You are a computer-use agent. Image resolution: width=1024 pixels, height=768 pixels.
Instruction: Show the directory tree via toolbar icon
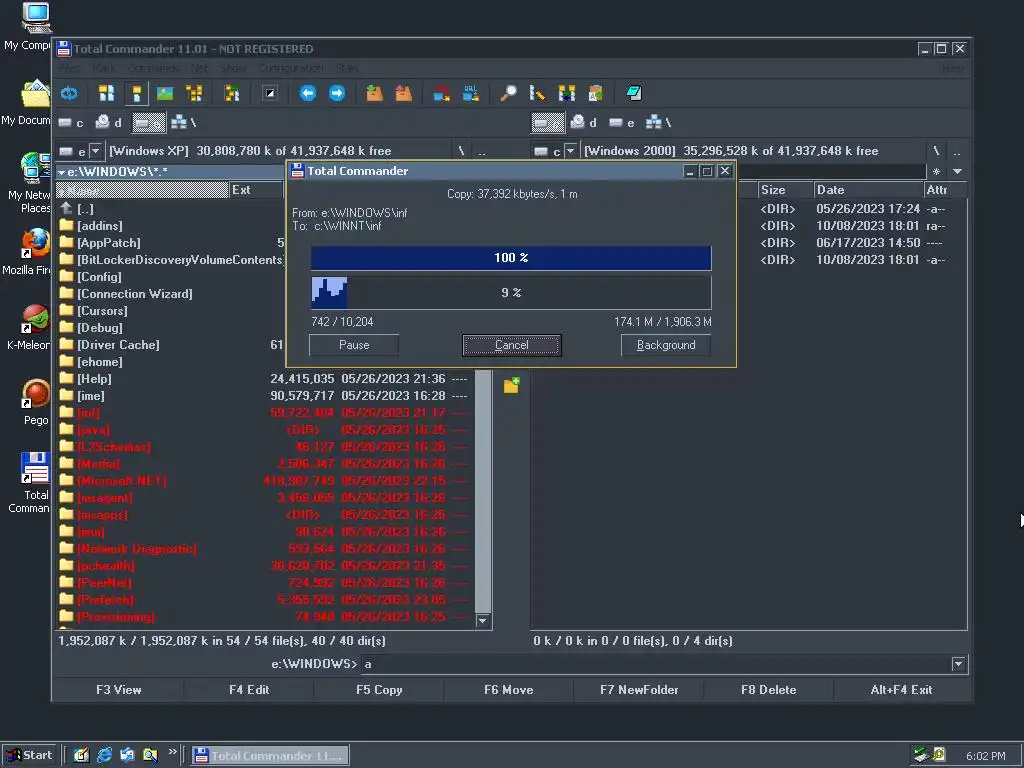(x=195, y=93)
